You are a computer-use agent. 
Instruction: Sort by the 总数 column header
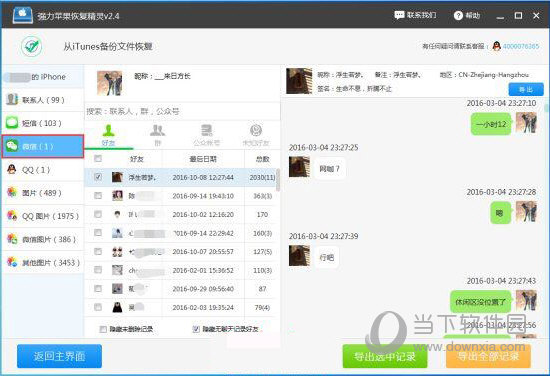[262, 159]
